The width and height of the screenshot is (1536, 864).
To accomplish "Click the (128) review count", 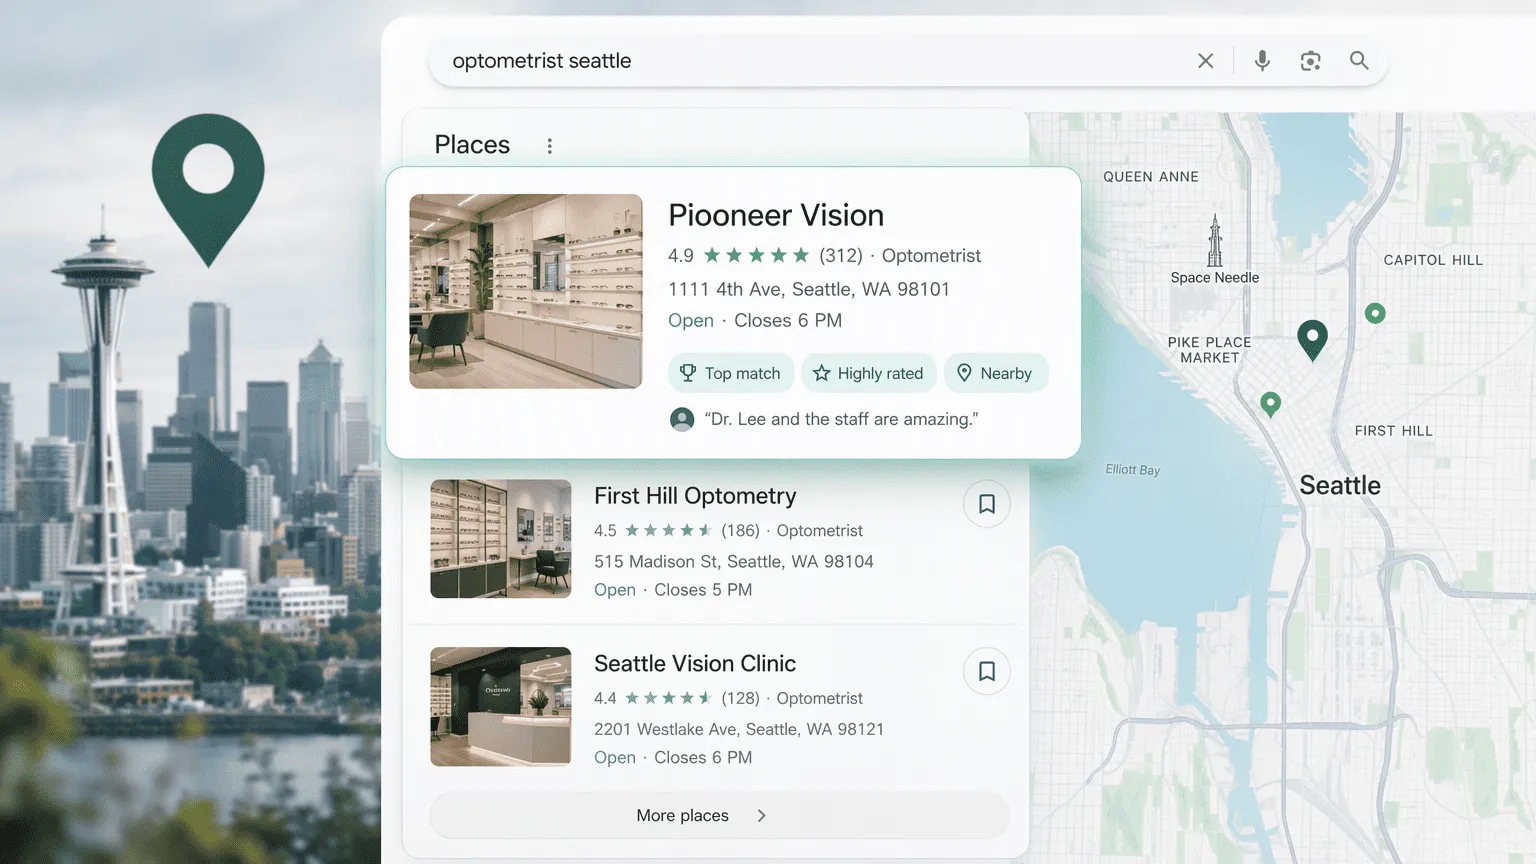I will point(741,698).
